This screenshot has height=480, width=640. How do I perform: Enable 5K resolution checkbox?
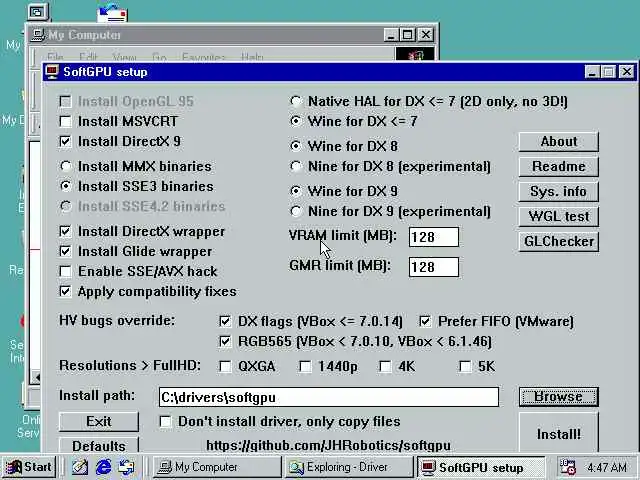(x=465, y=367)
